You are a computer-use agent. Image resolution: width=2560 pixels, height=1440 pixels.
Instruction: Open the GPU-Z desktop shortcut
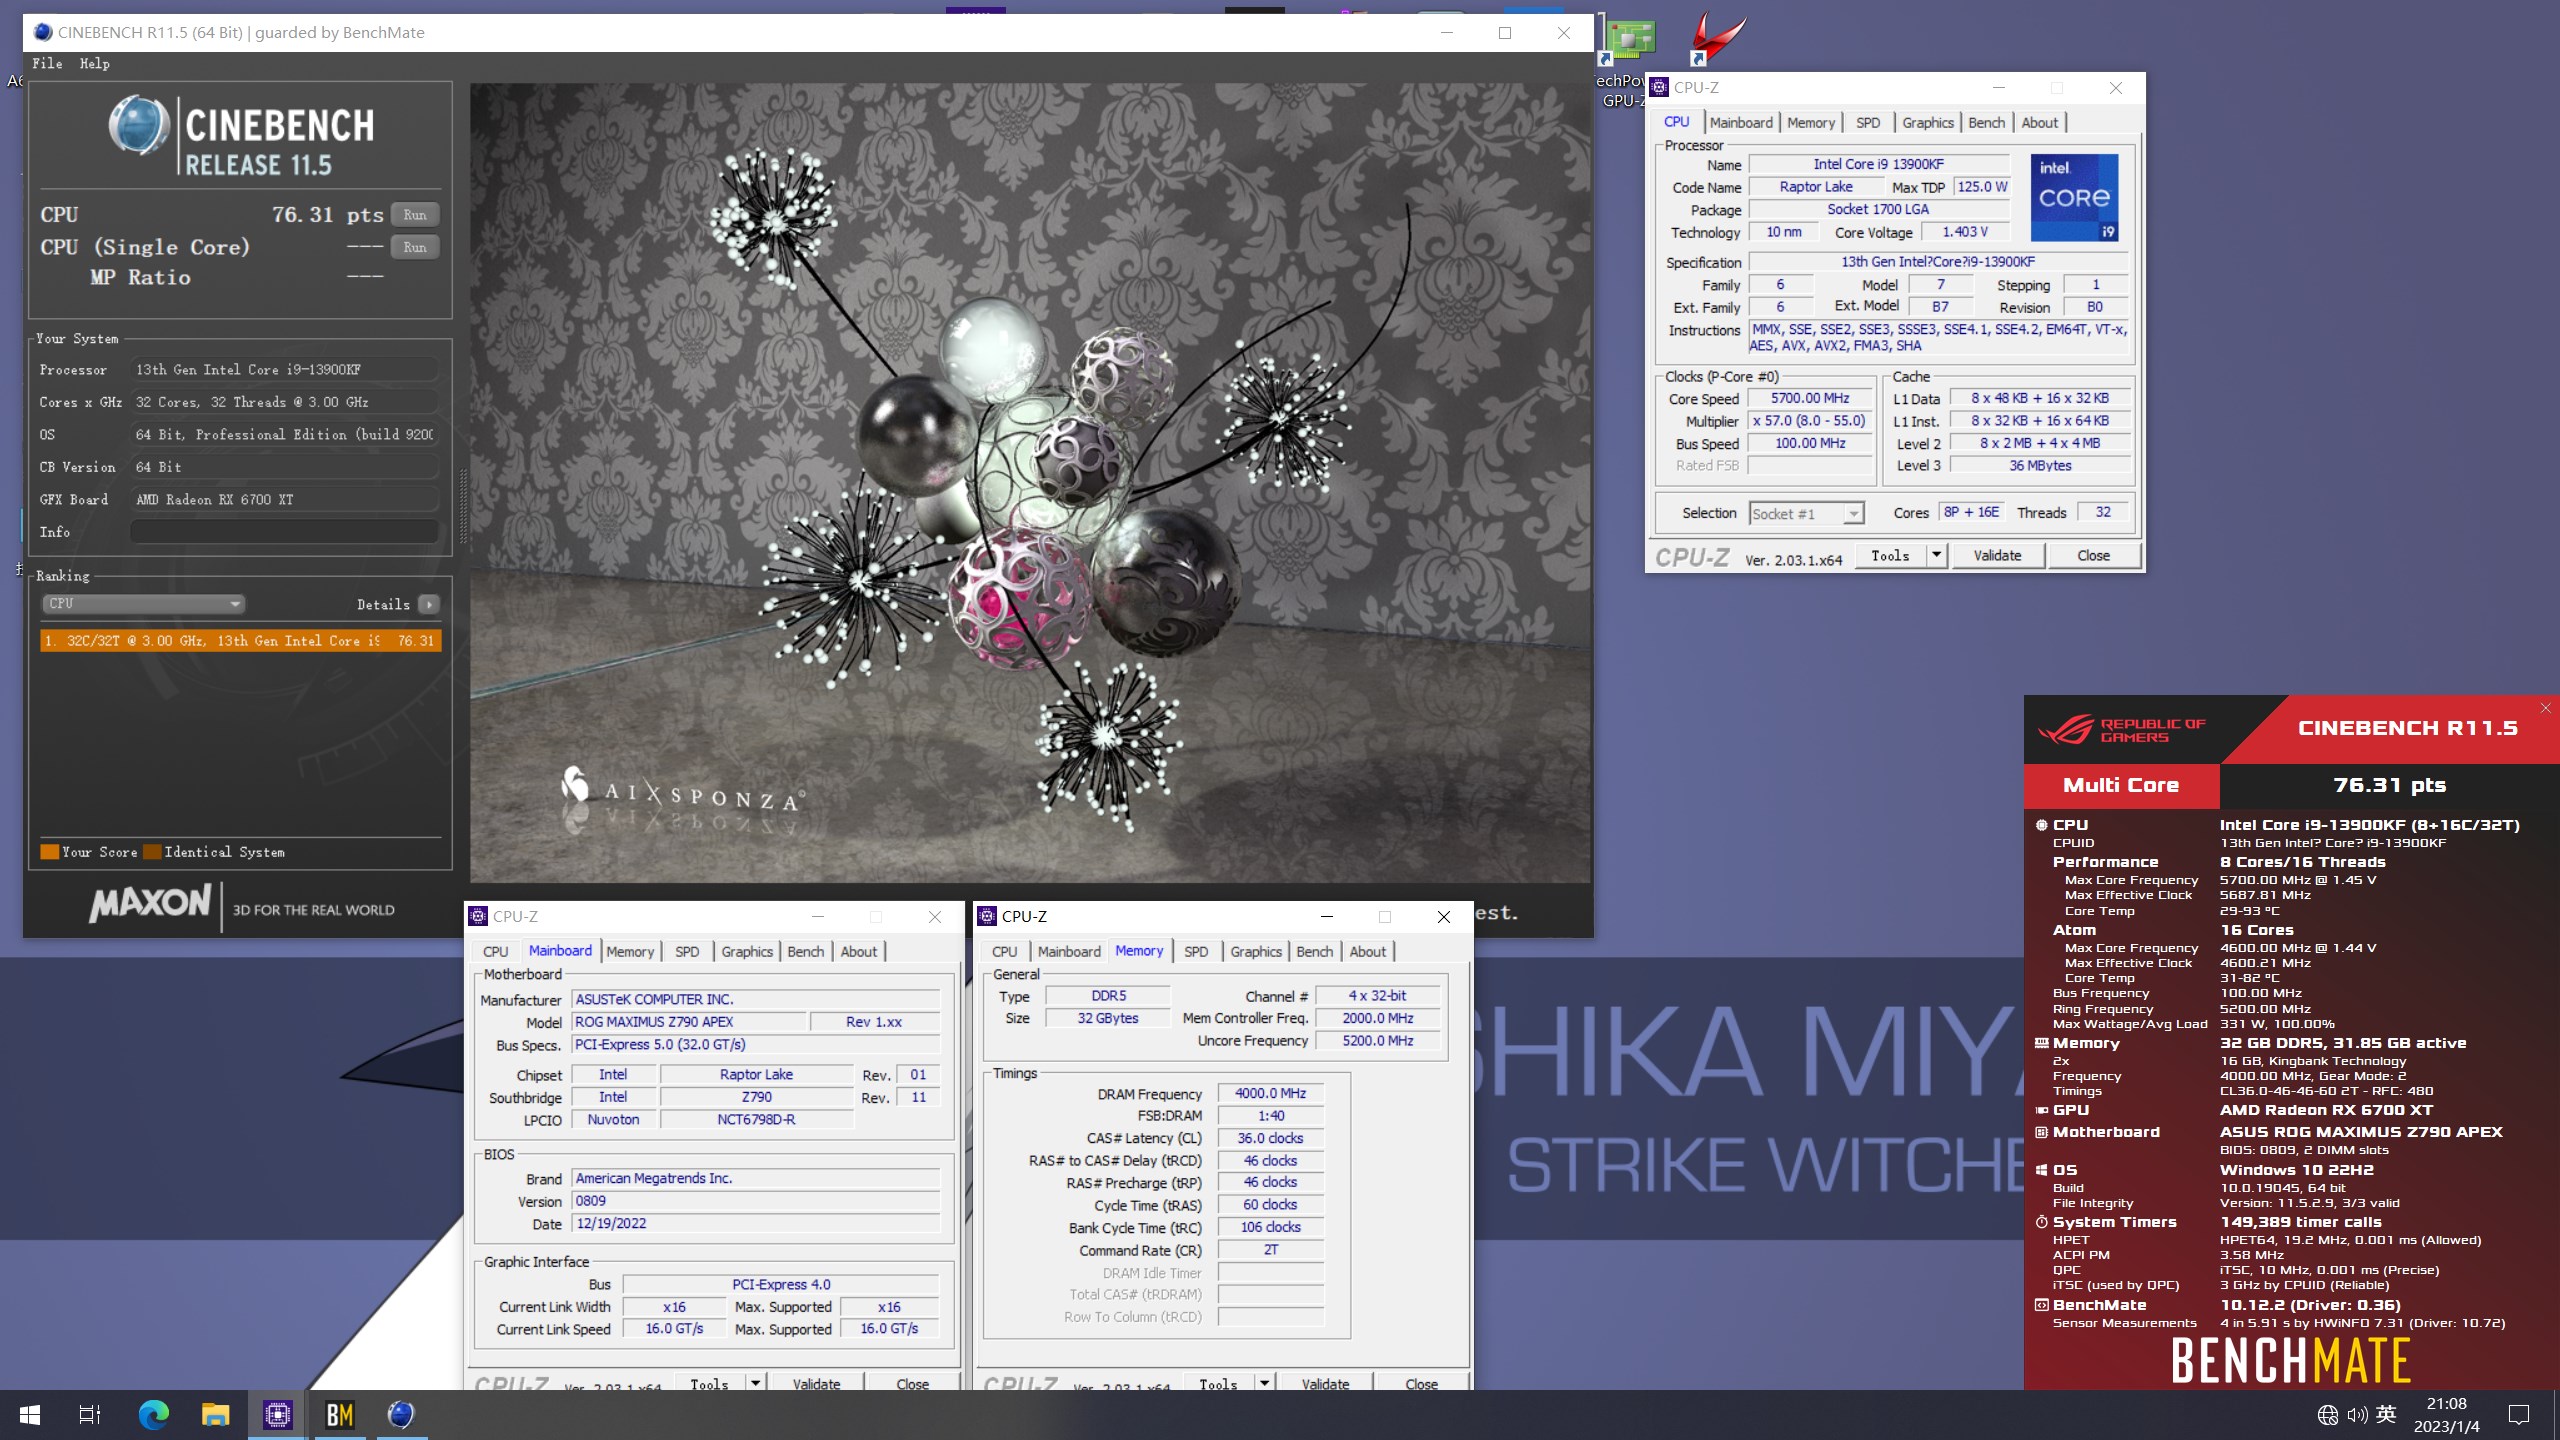tap(1626, 60)
